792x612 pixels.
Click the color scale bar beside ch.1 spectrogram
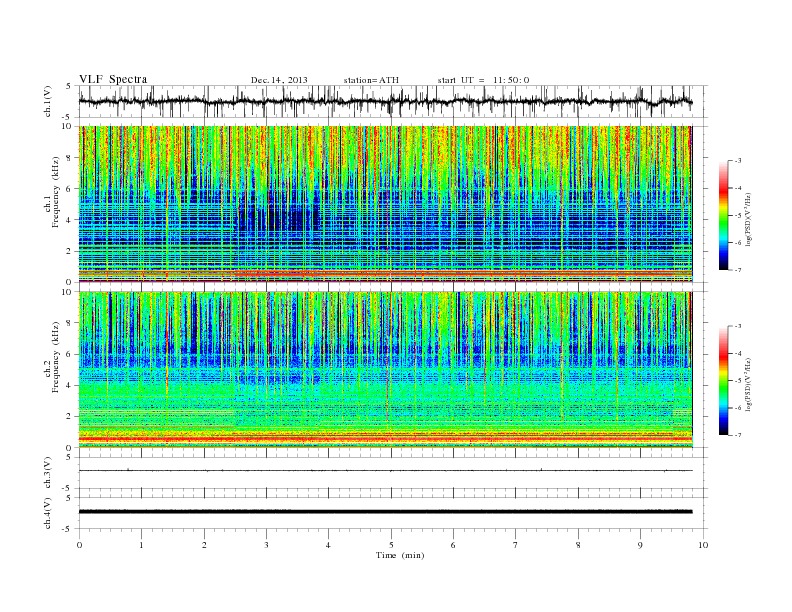[x=723, y=216]
